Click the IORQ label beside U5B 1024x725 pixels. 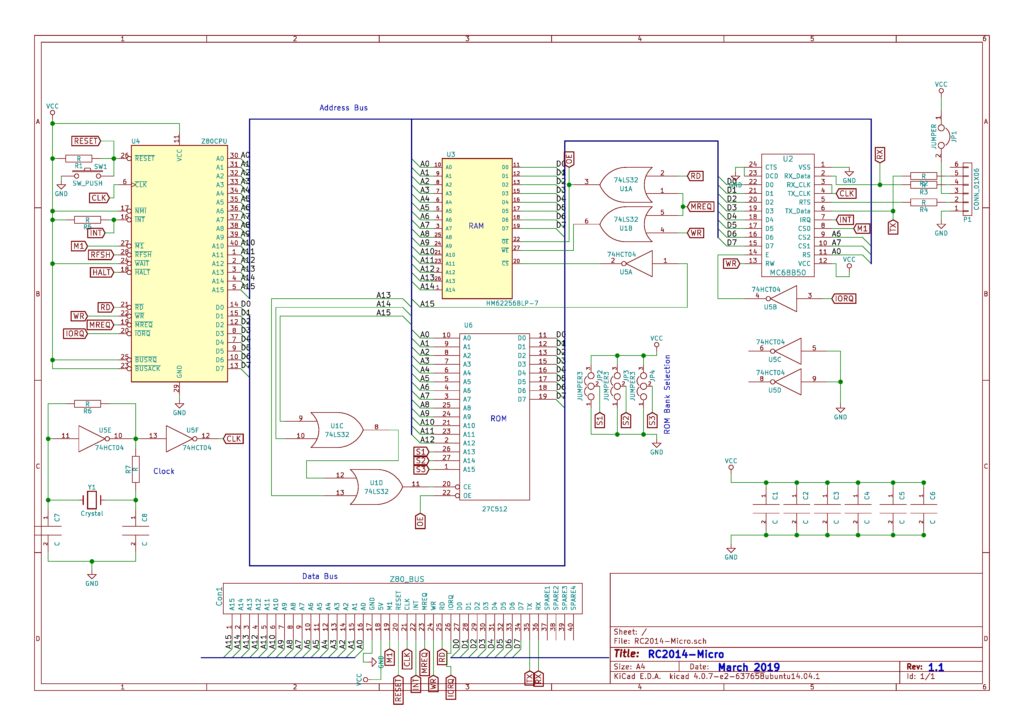(843, 297)
